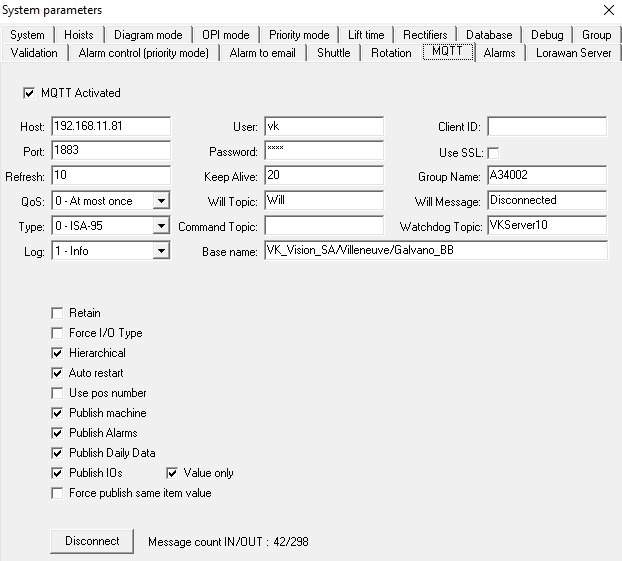
Task: Open the Alarm to email tab
Action: 262,53
